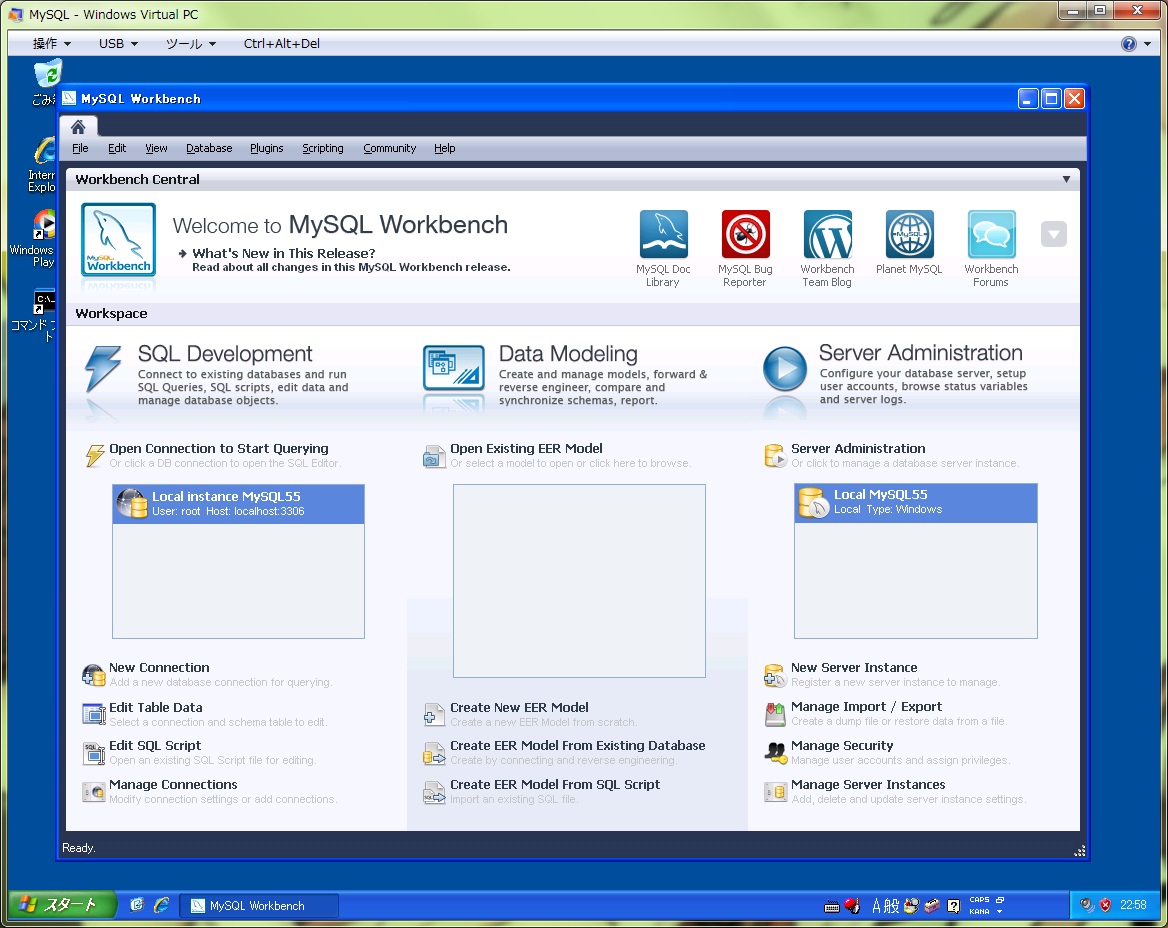The image size is (1168, 928).
Task: Open the Community menu
Action: pyautogui.click(x=390, y=148)
